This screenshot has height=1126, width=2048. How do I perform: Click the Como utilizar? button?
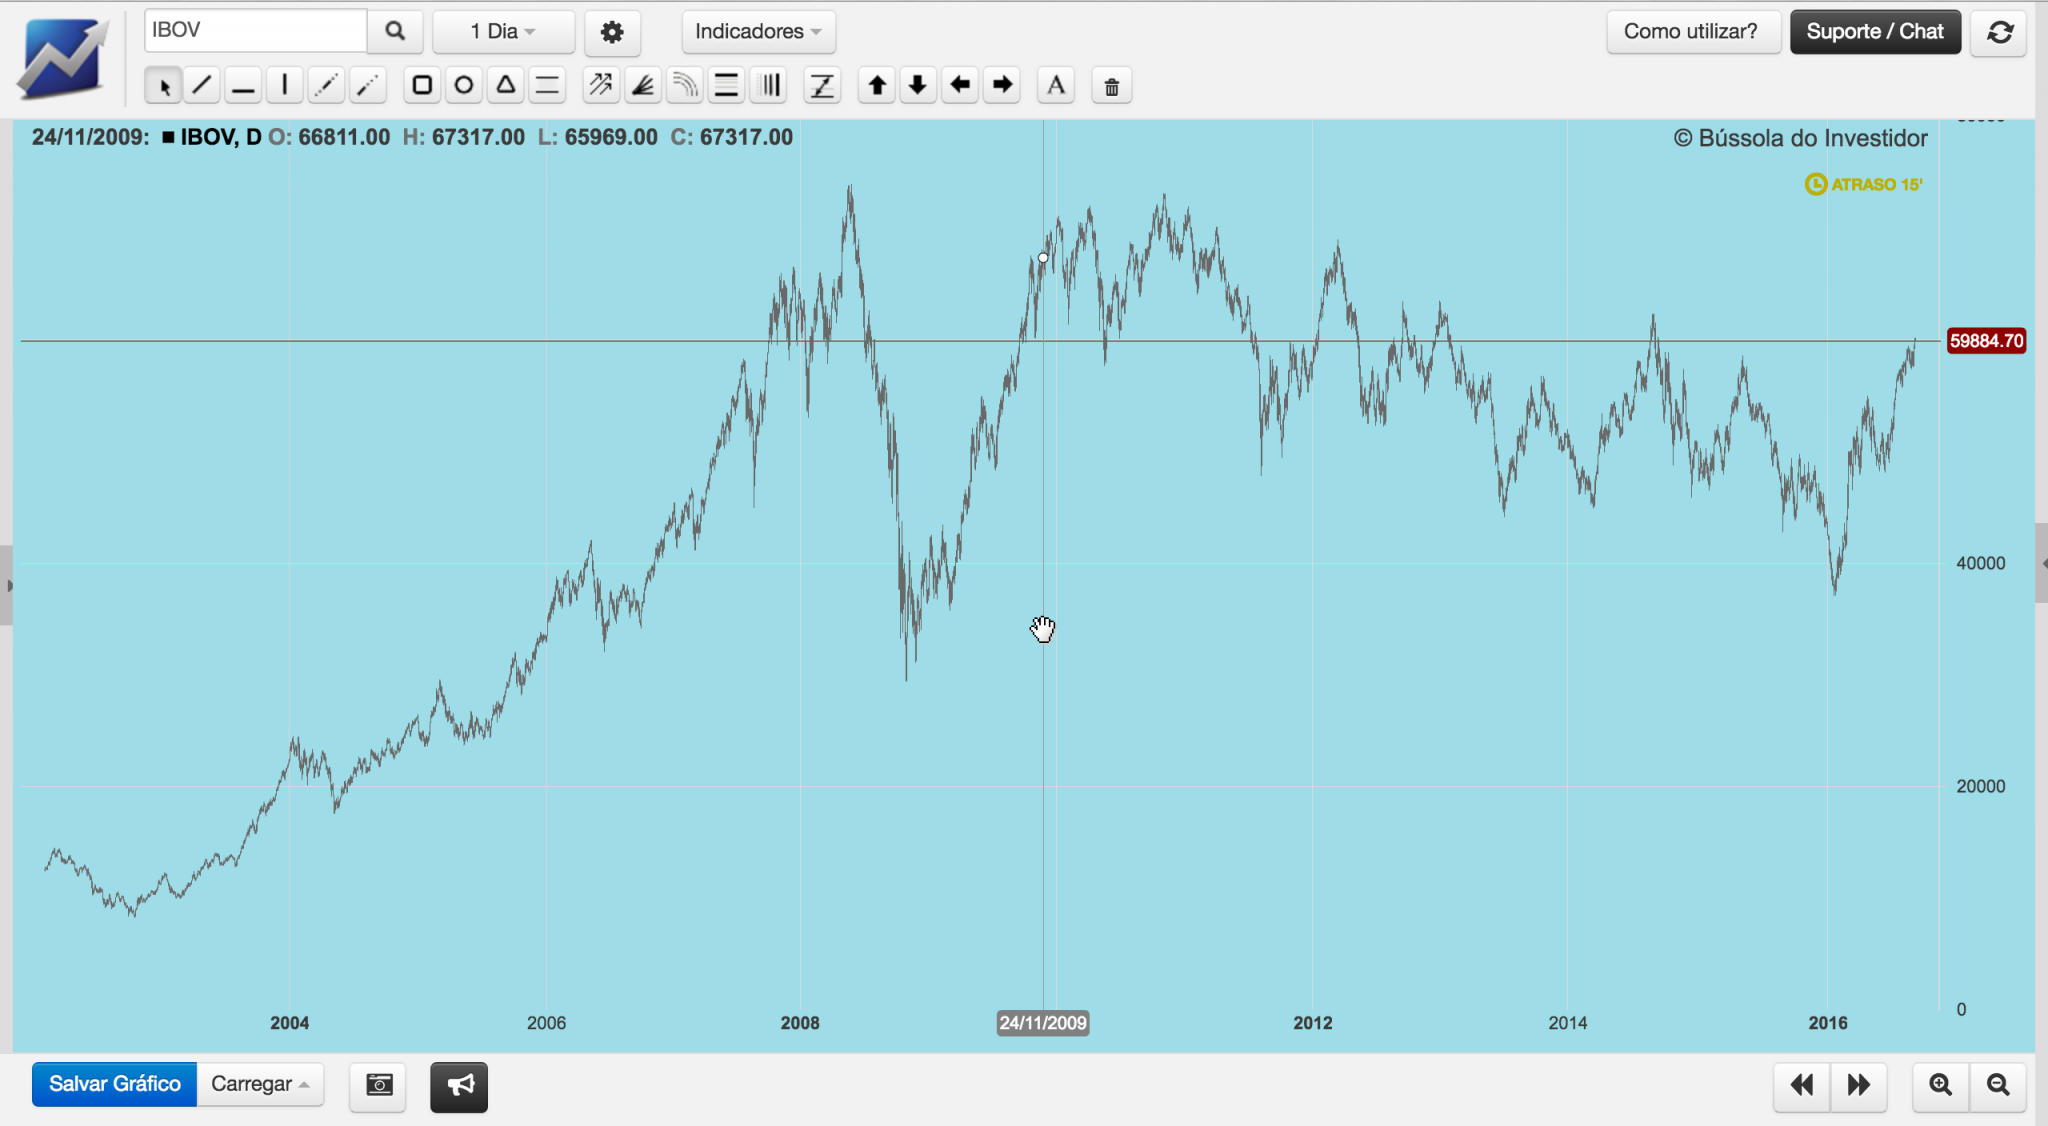1692,32
